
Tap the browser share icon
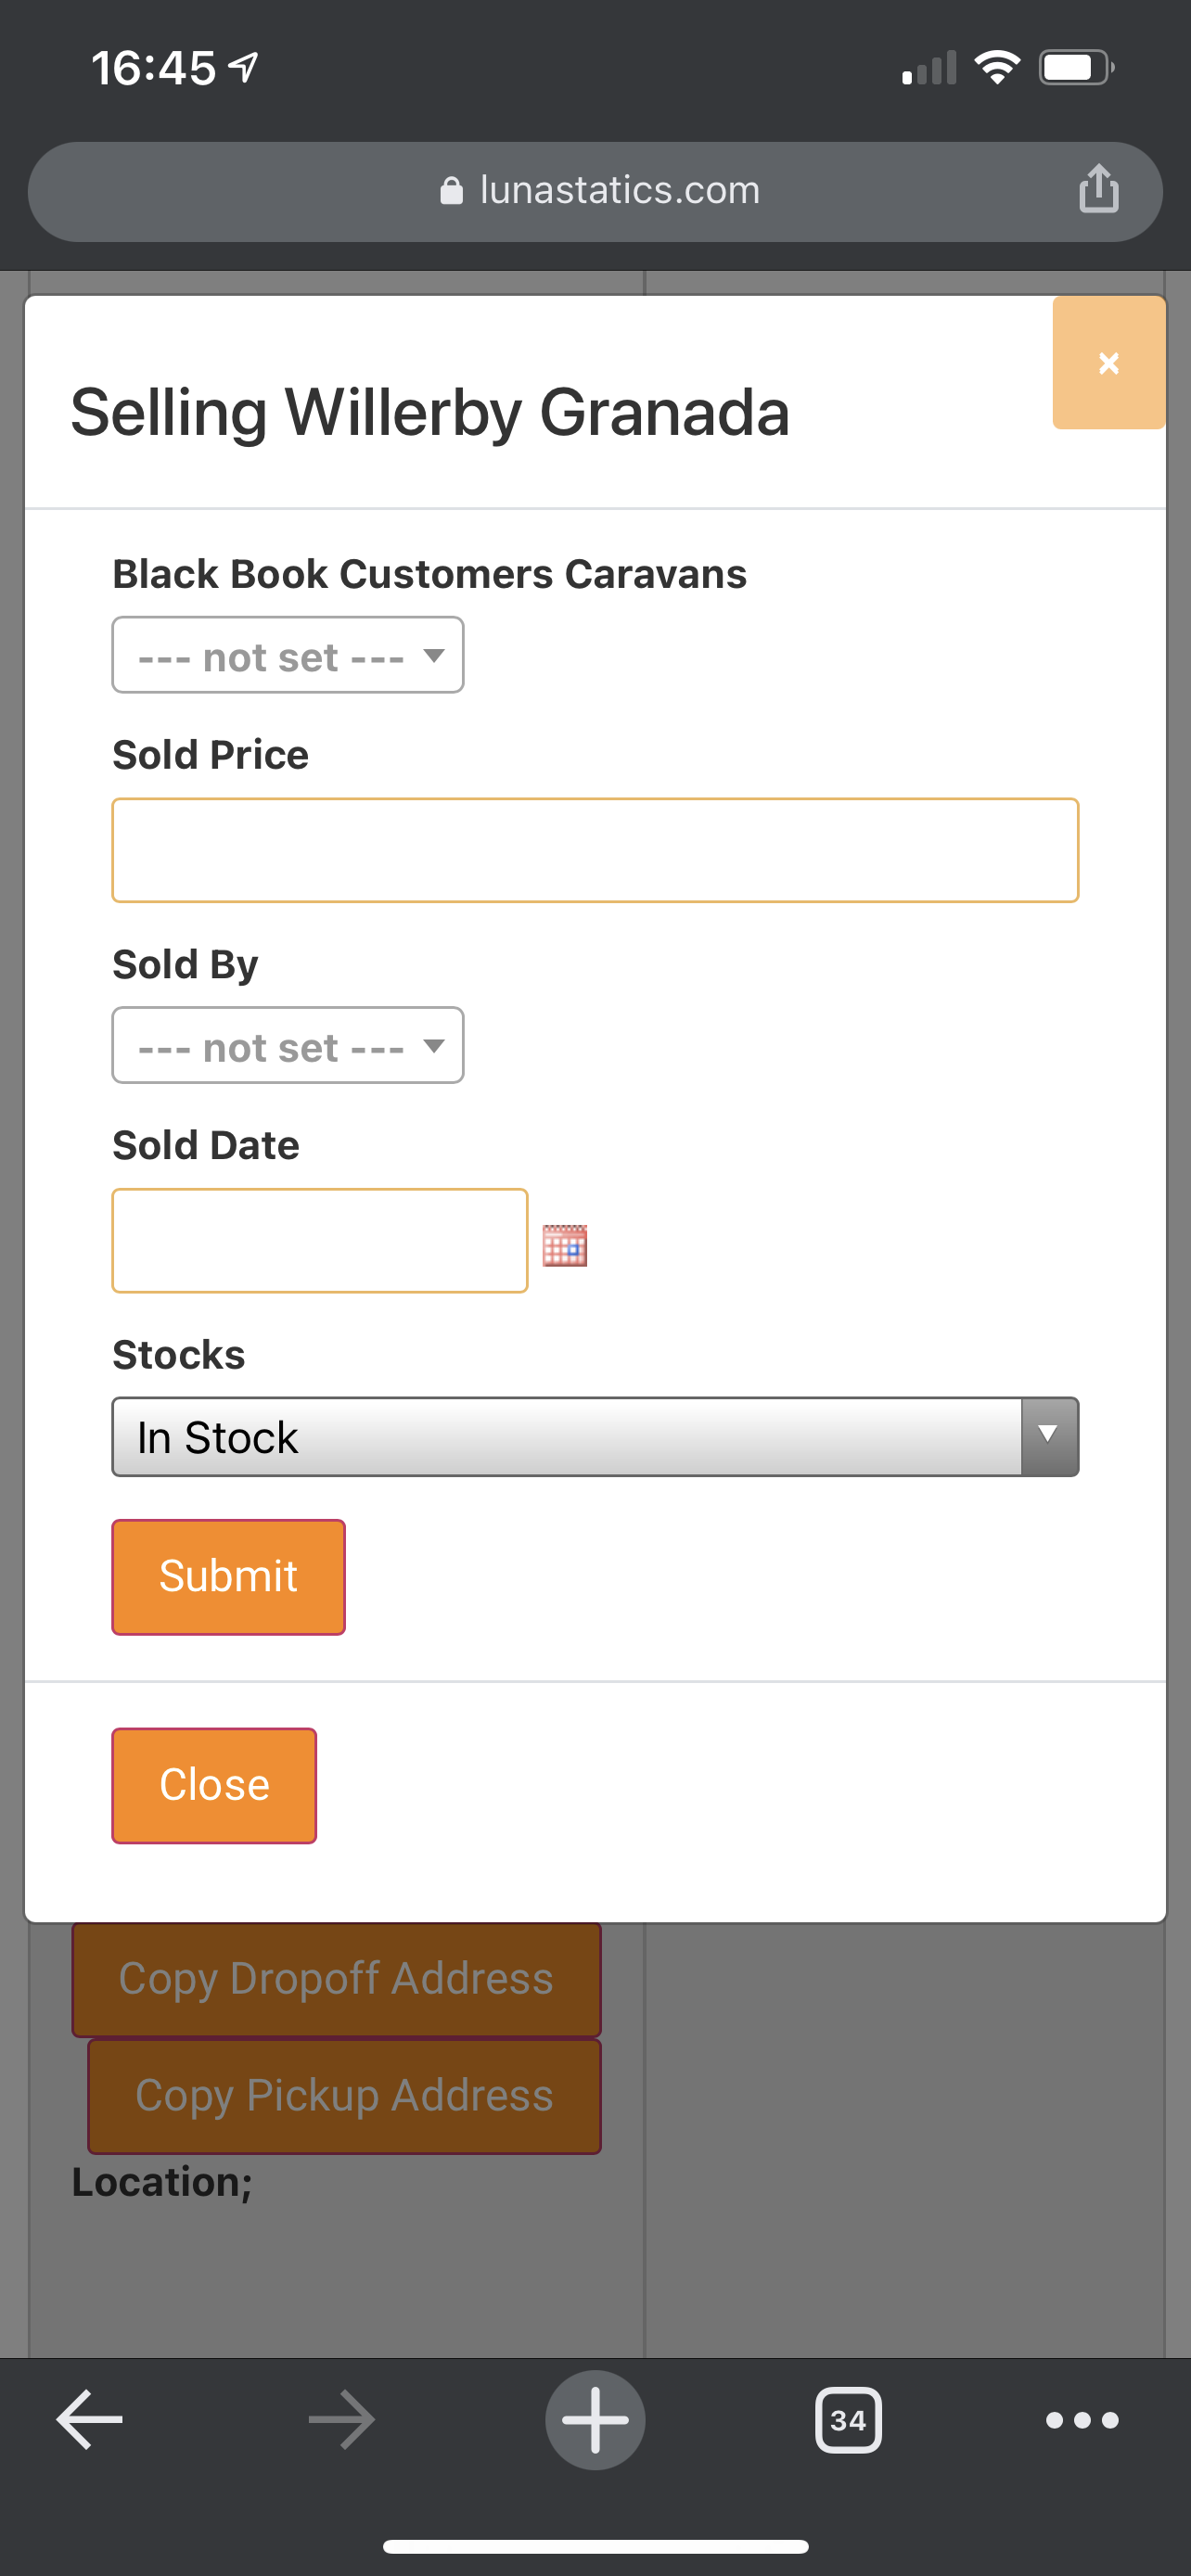(1098, 189)
